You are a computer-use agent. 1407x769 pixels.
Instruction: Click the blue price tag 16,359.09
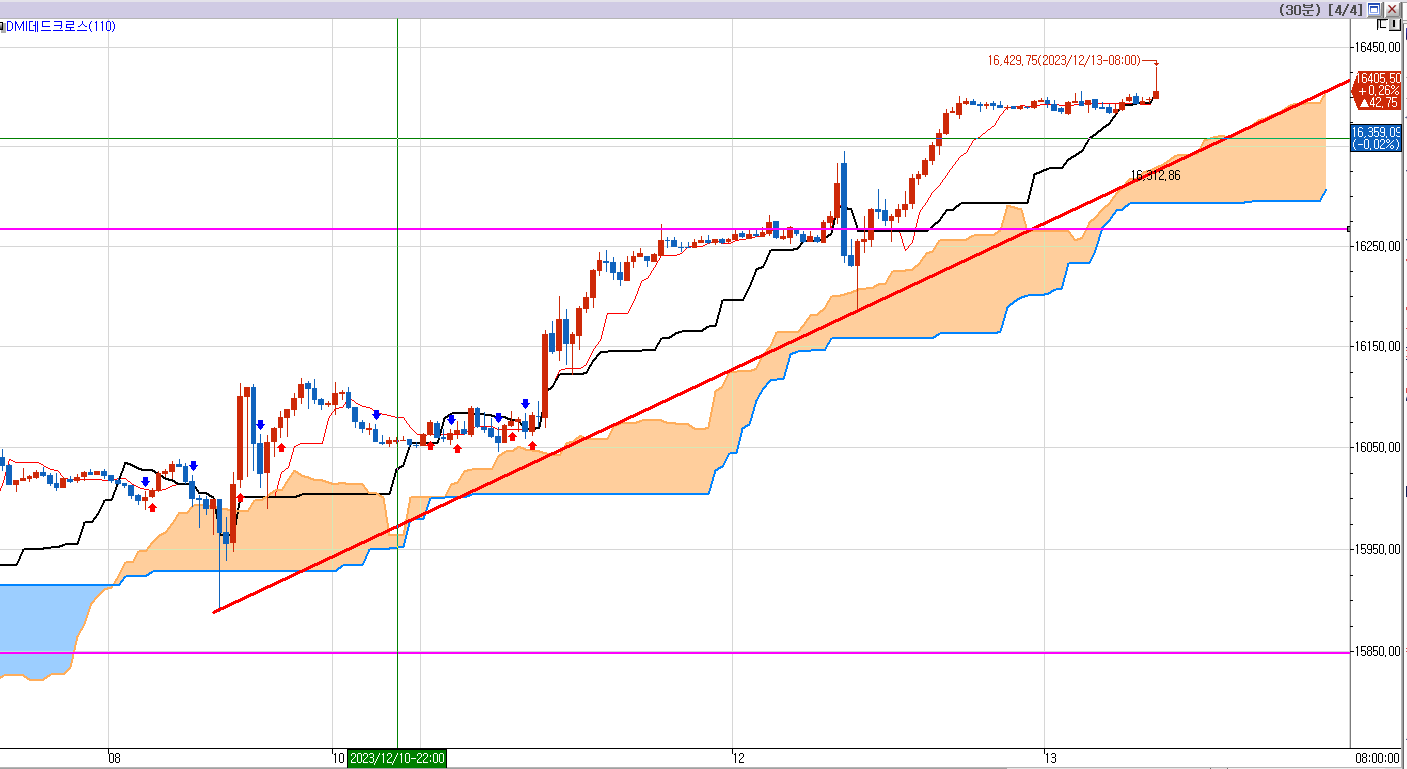click(x=1377, y=137)
